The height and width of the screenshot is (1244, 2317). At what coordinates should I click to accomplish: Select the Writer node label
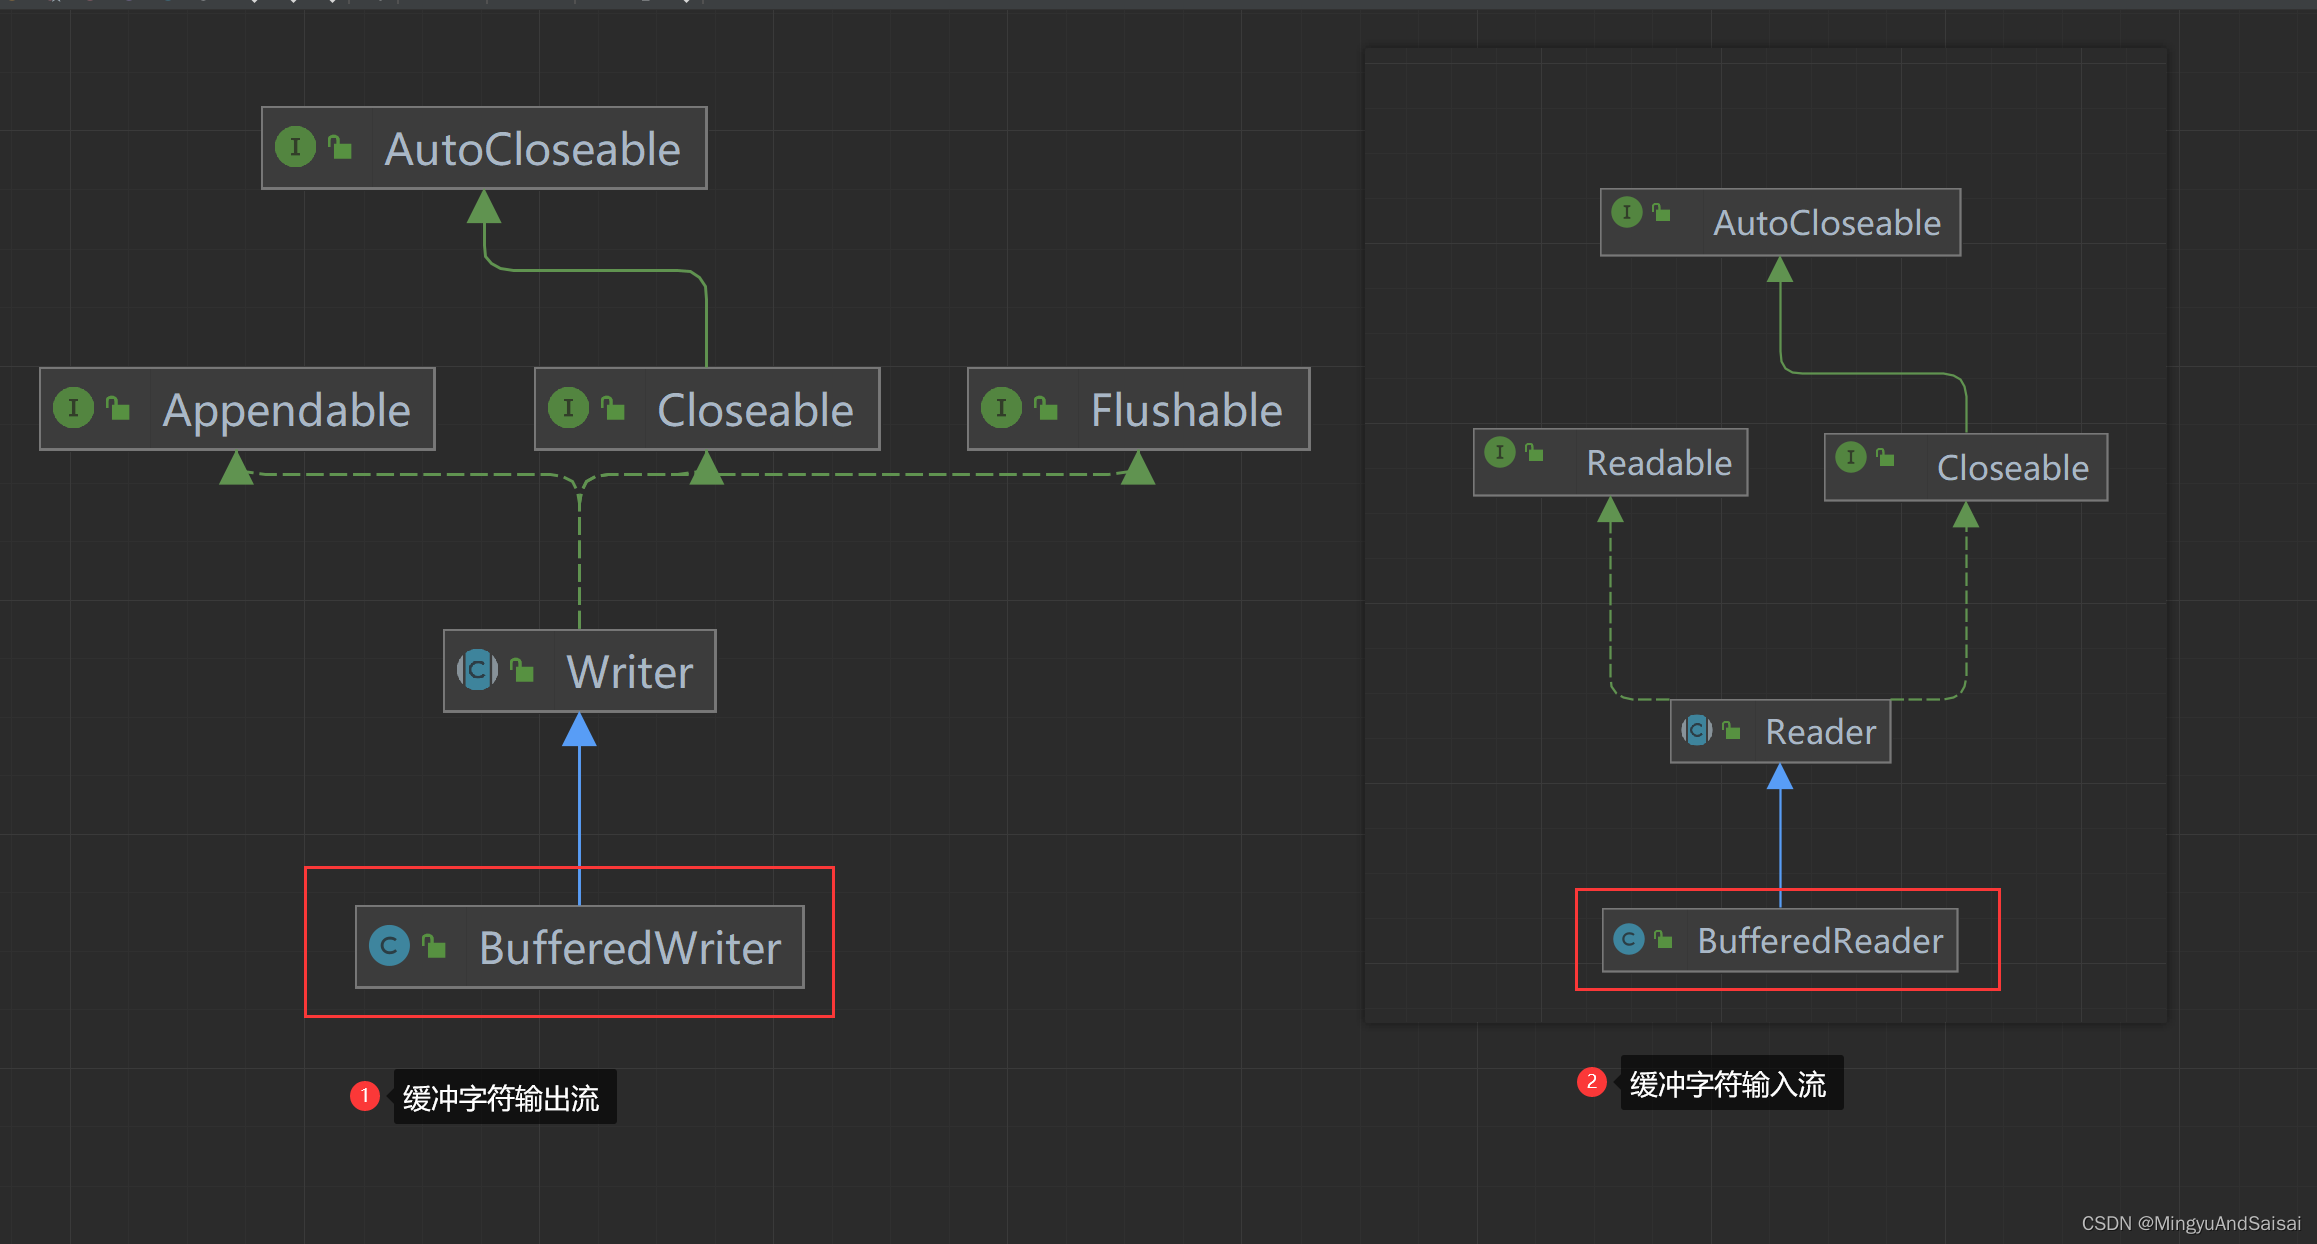click(630, 672)
